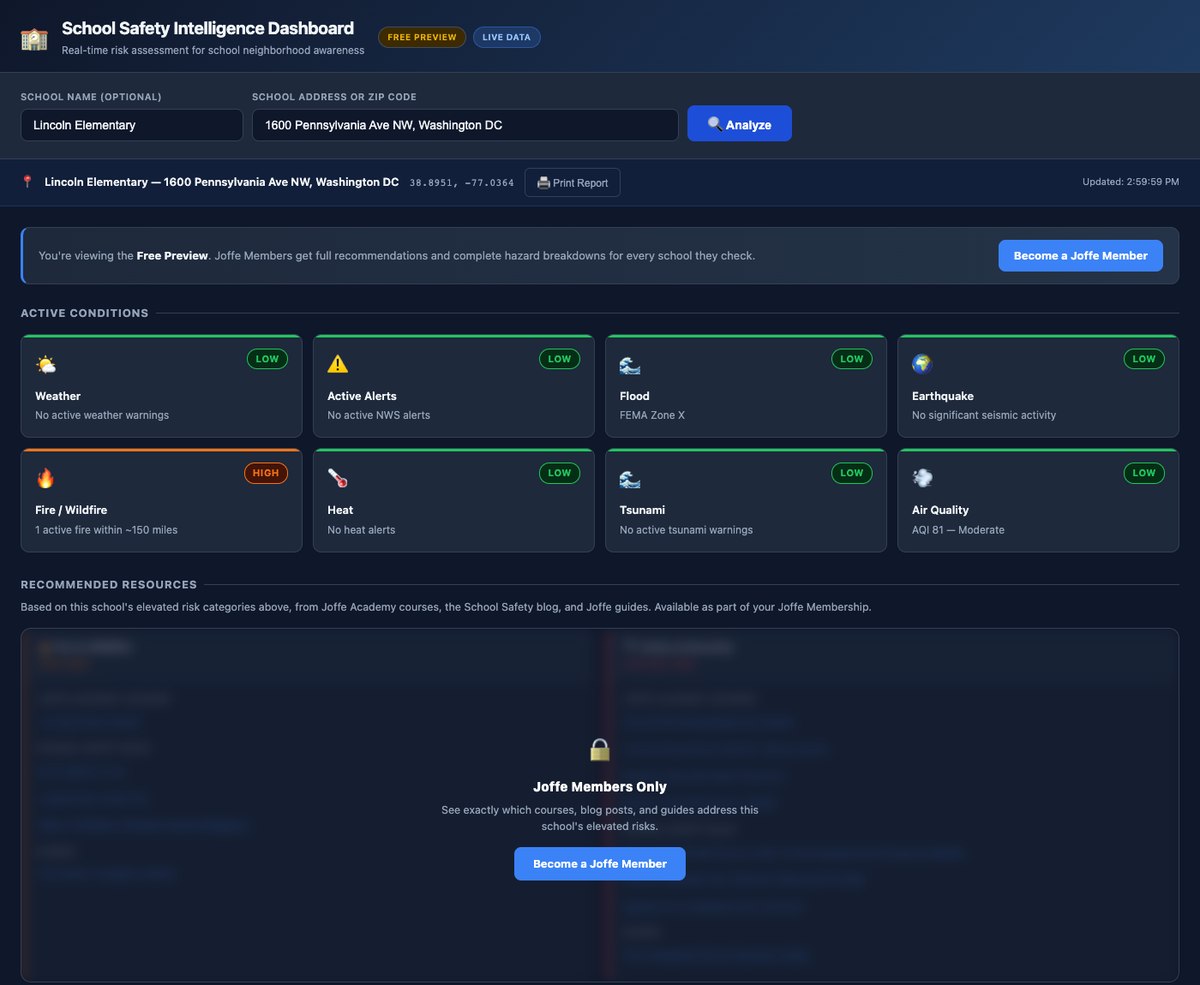Click the Flood wave icon
1200x985 pixels.
tap(630, 365)
